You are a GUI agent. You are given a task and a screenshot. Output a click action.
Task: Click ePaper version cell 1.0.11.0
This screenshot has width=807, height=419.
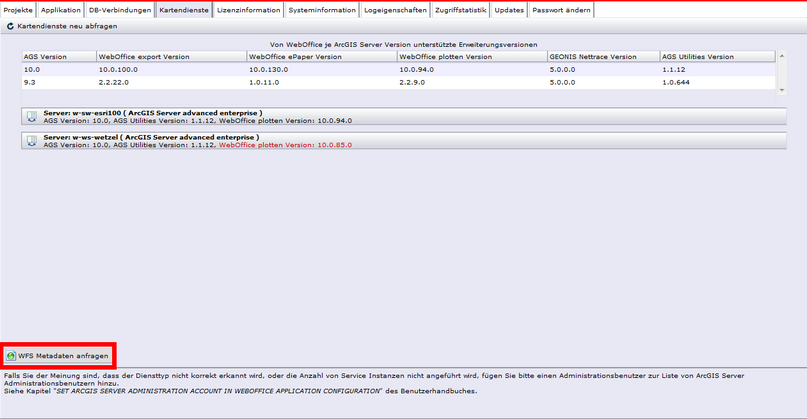coord(322,82)
